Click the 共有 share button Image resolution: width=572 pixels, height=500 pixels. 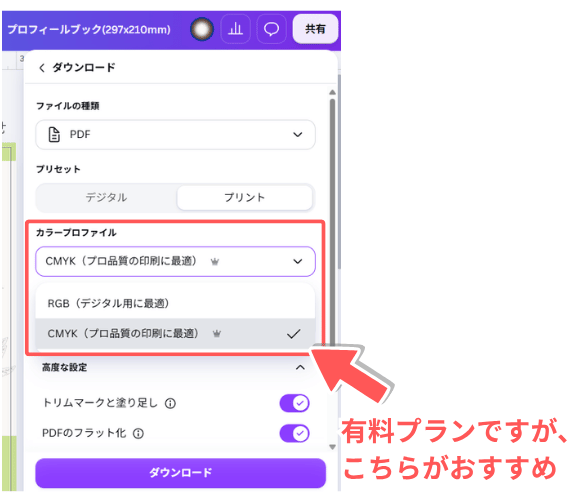click(x=315, y=29)
